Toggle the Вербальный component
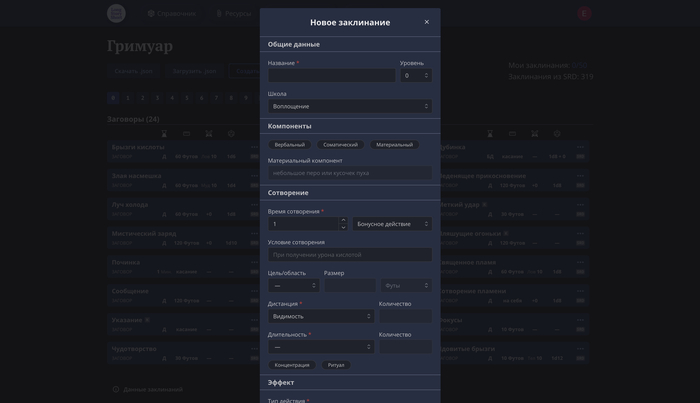 tap(290, 145)
